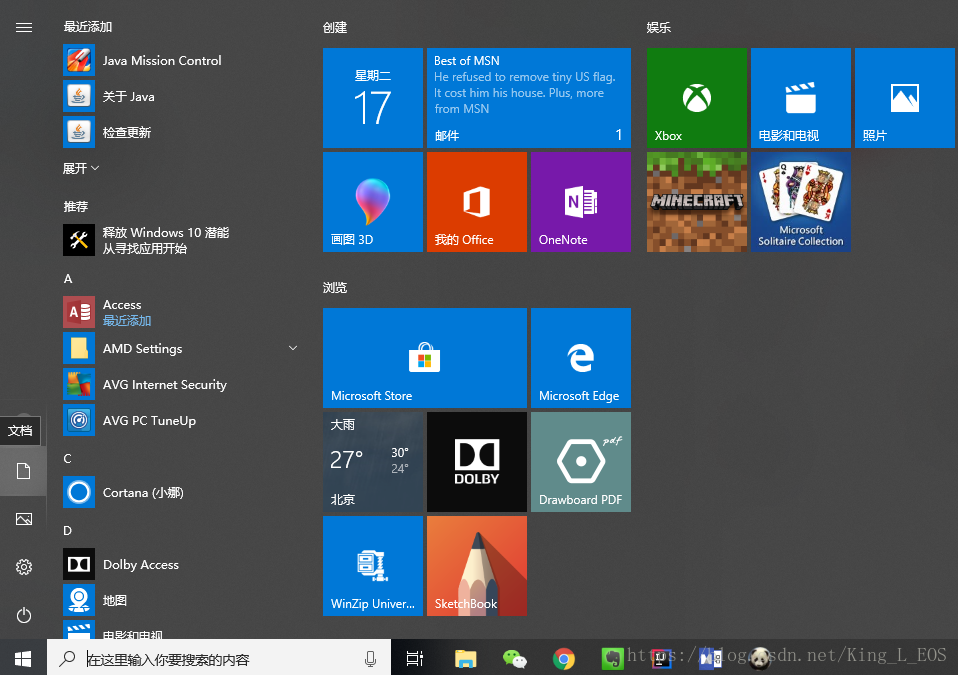The width and height of the screenshot is (958, 675).
Task: Open Documents from sidebar
Action: click(23, 471)
